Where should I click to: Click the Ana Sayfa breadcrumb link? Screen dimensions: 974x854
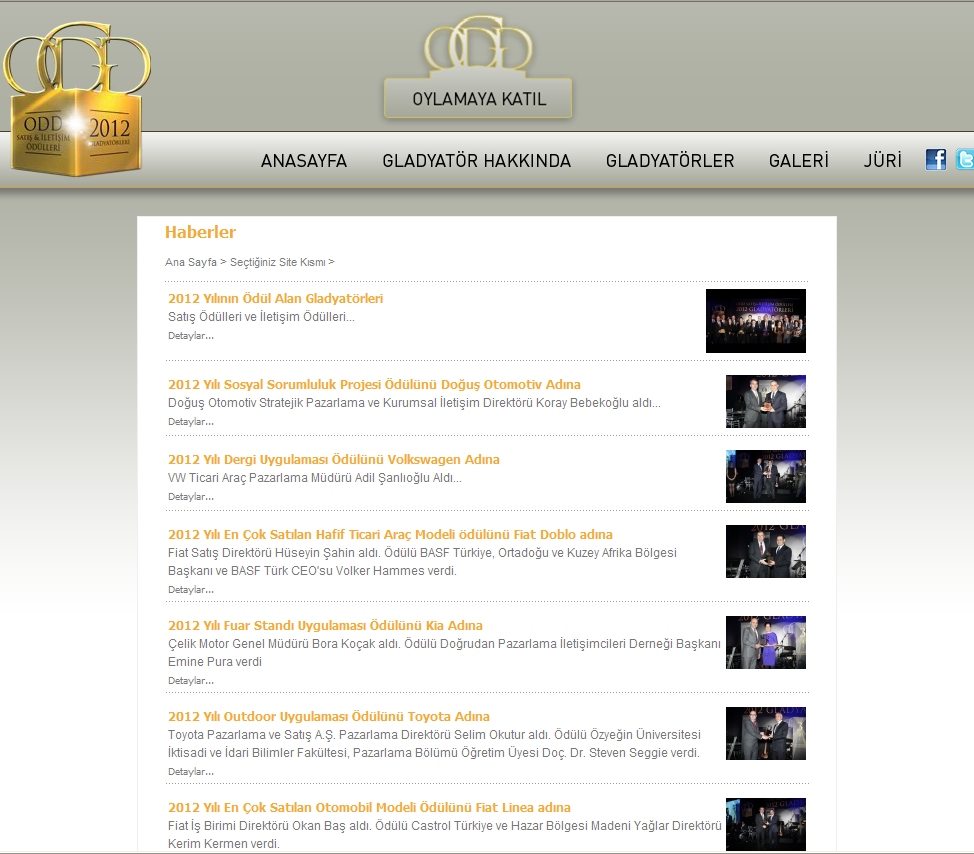191,262
